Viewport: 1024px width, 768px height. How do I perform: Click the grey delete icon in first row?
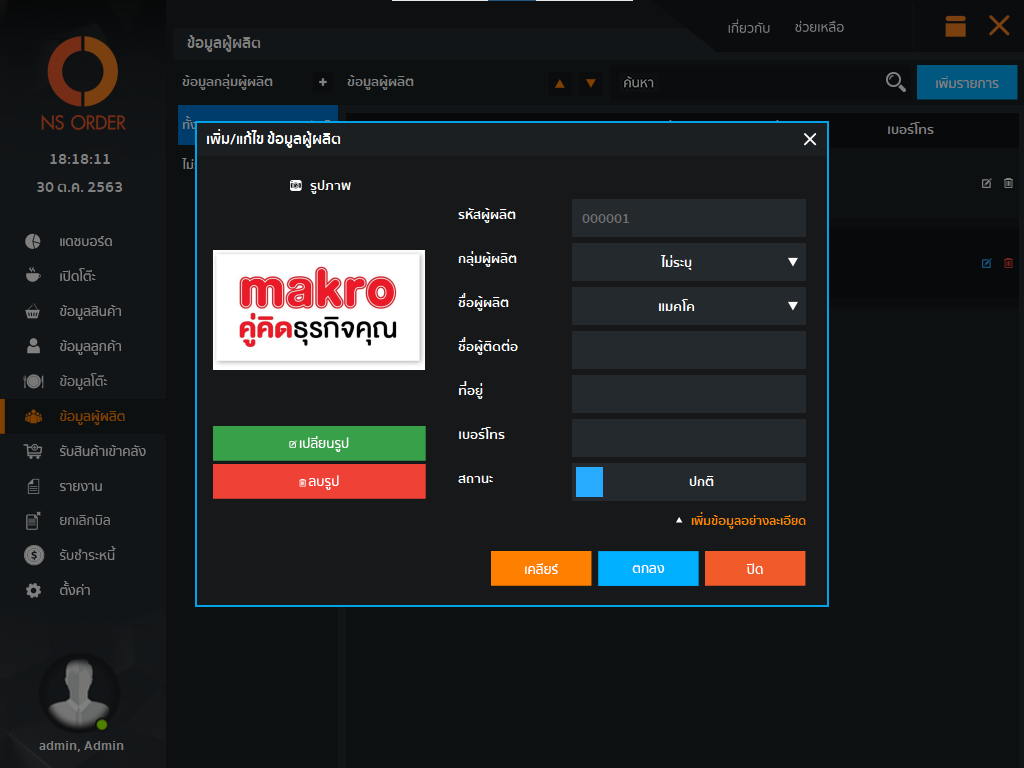(x=1008, y=184)
